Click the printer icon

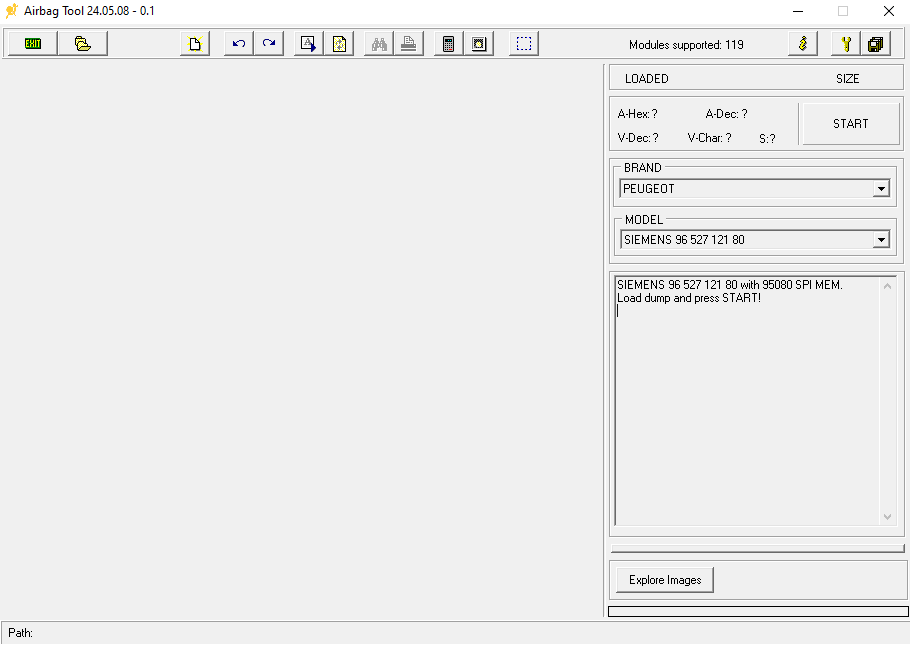409,44
